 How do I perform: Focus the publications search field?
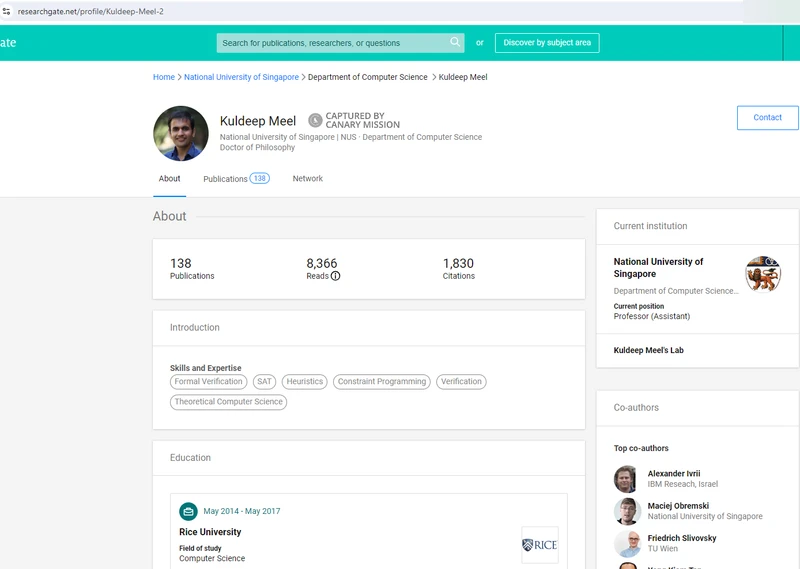click(x=340, y=43)
